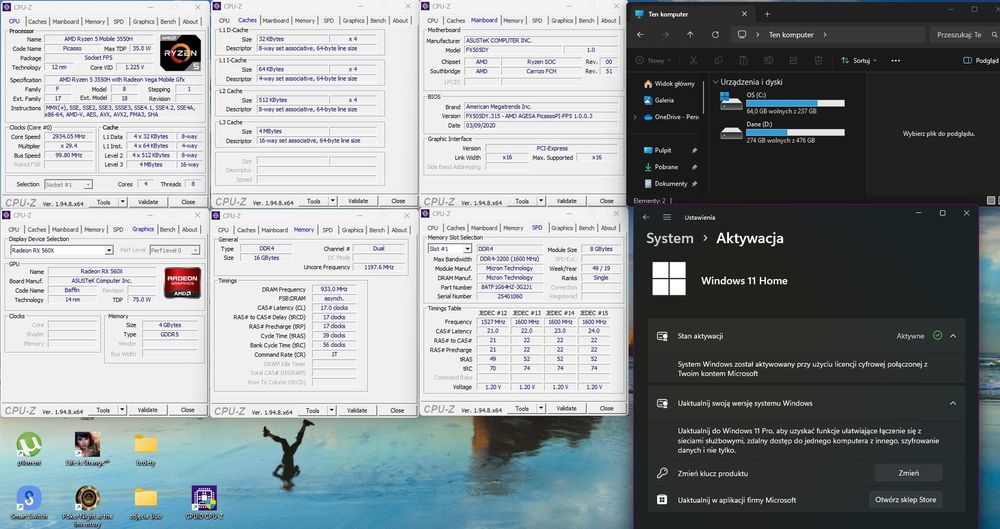This screenshot has height=529, width=1000.
Task: Switch to SPD tab in the Graphics window
Action: 118,230
